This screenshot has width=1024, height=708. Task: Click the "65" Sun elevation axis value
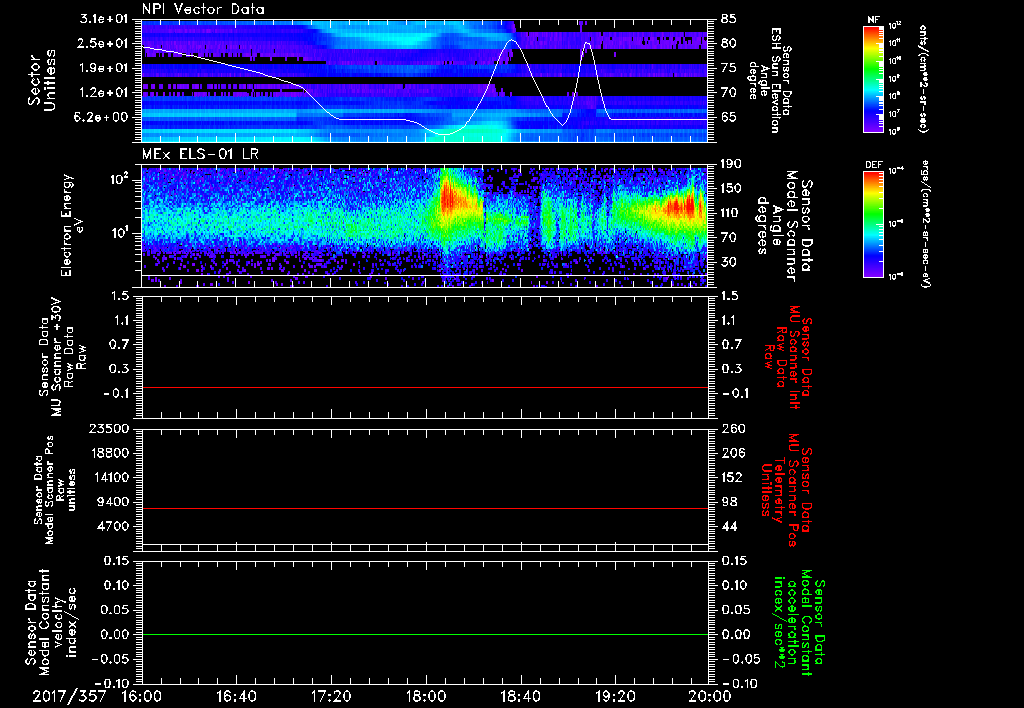[730, 117]
